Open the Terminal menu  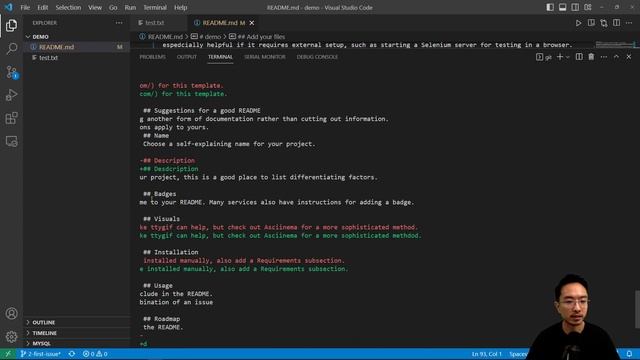155,7
